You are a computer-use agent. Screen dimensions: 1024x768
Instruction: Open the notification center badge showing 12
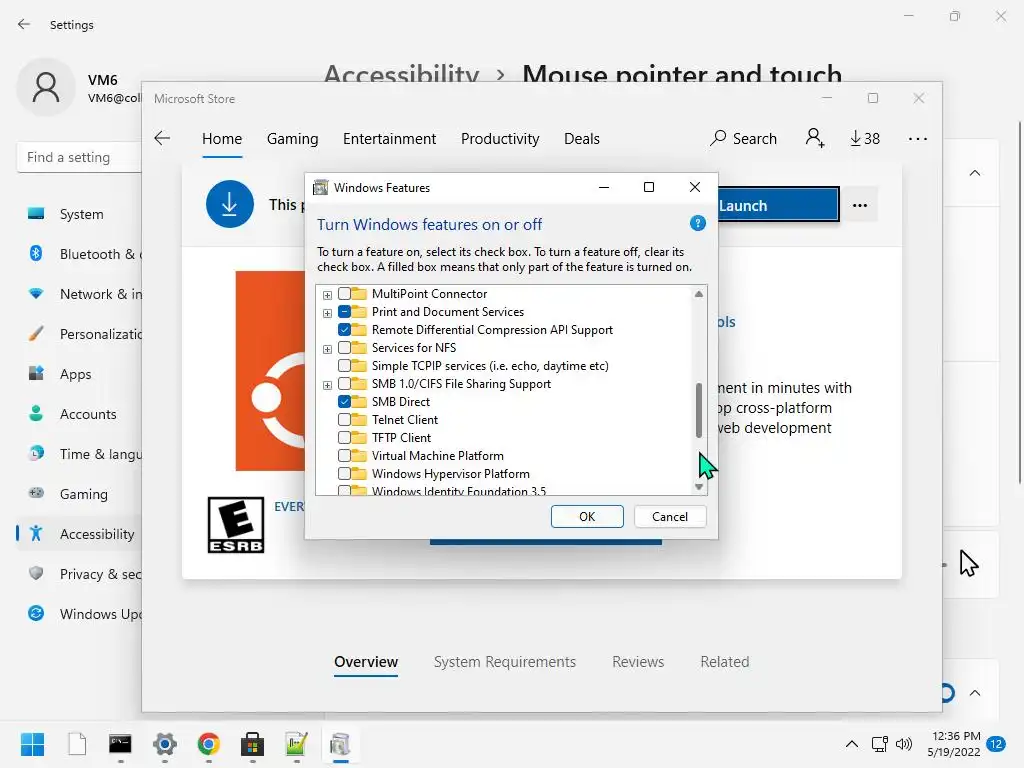(996, 744)
